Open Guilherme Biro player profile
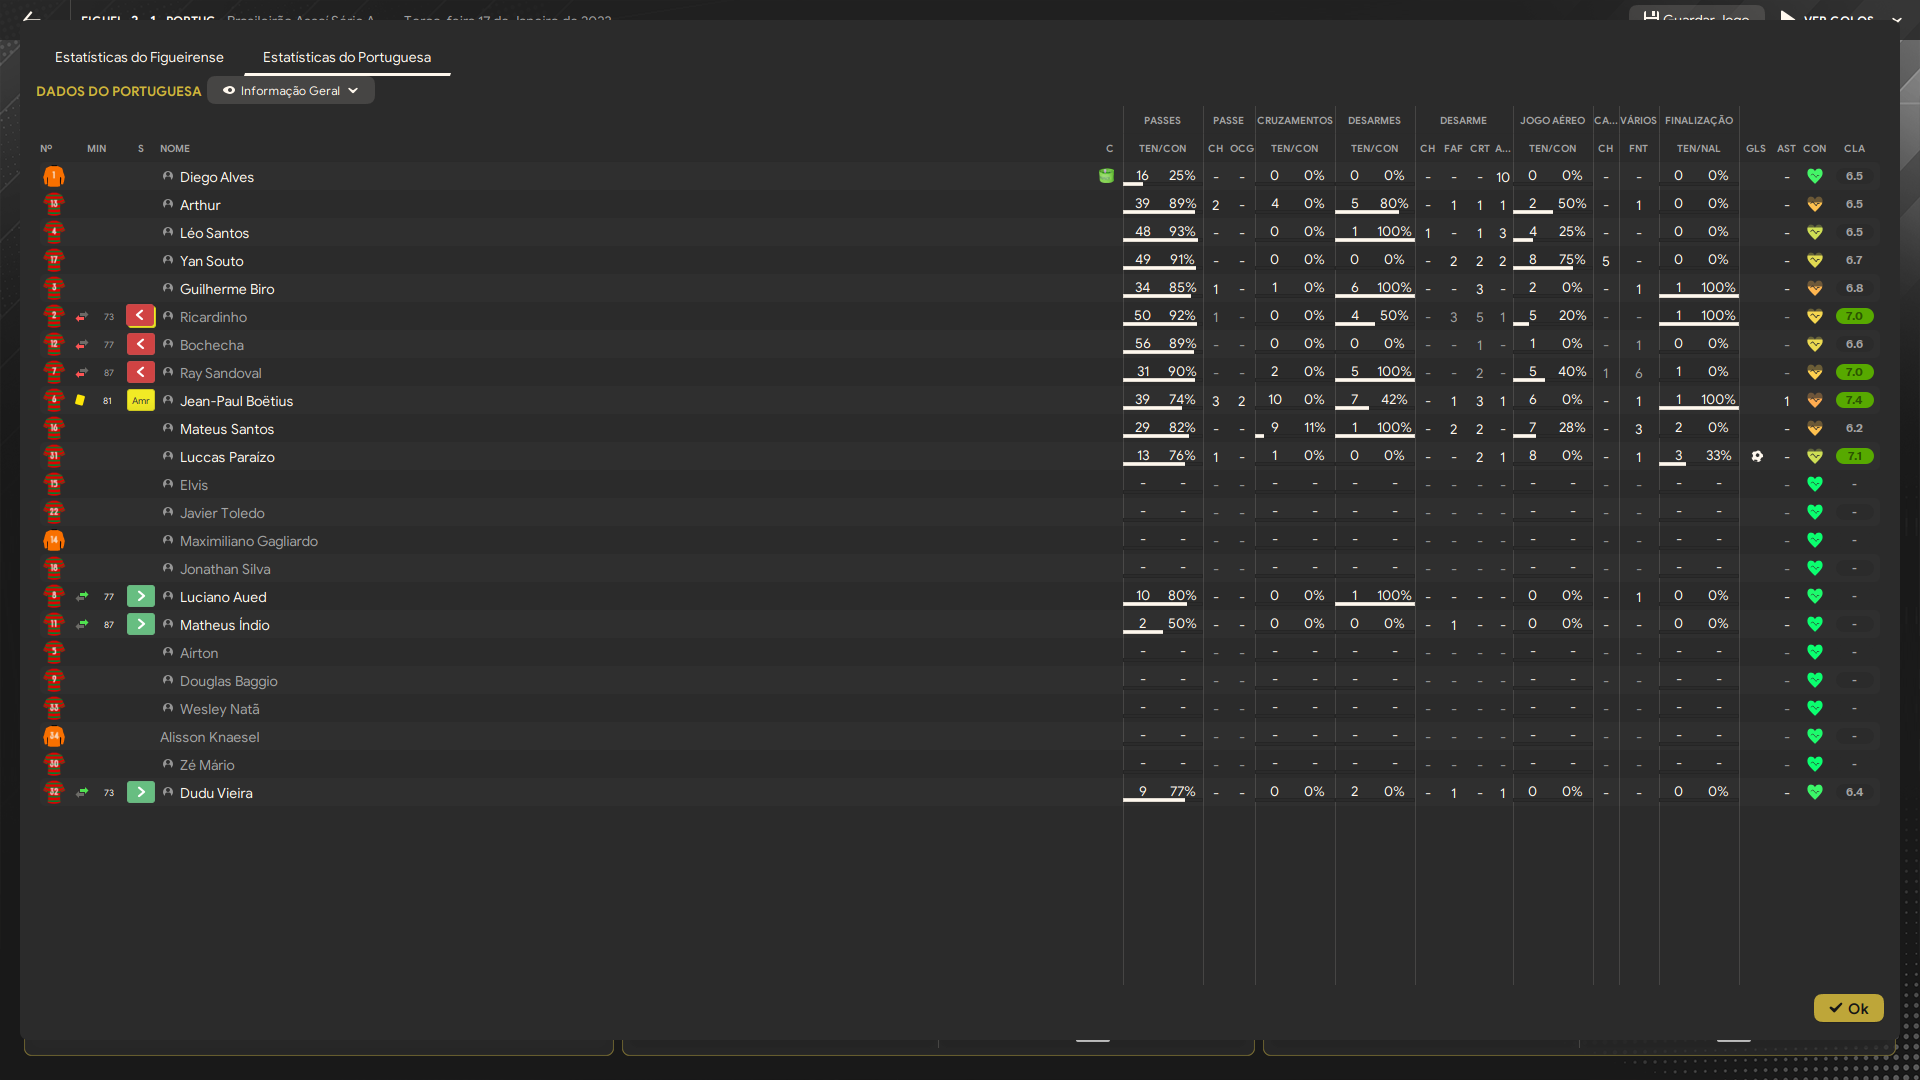 [227, 289]
